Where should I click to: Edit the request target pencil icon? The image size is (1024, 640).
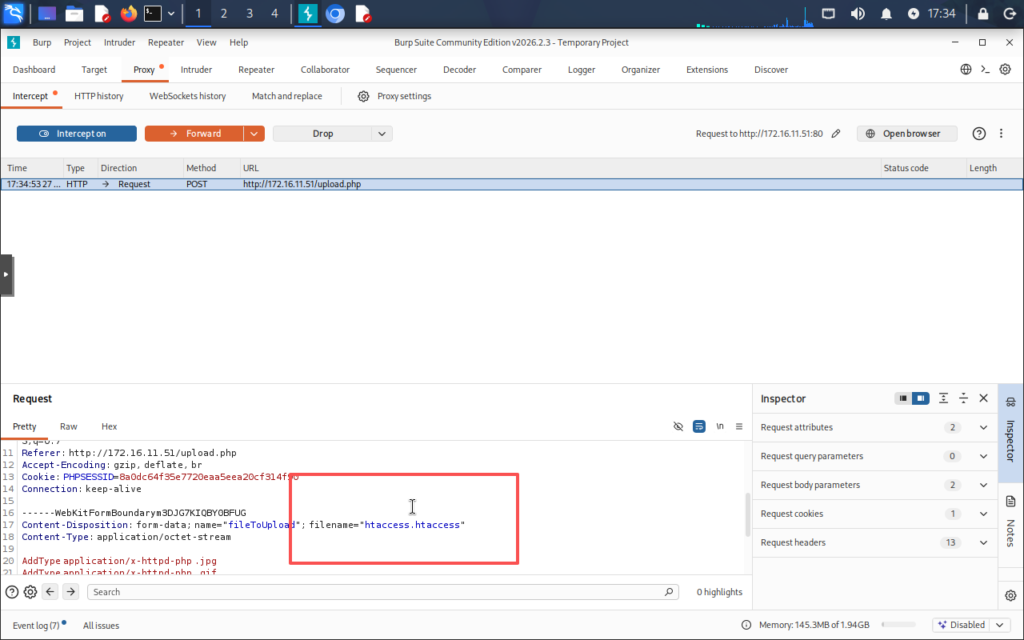pyautogui.click(x=836, y=133)
